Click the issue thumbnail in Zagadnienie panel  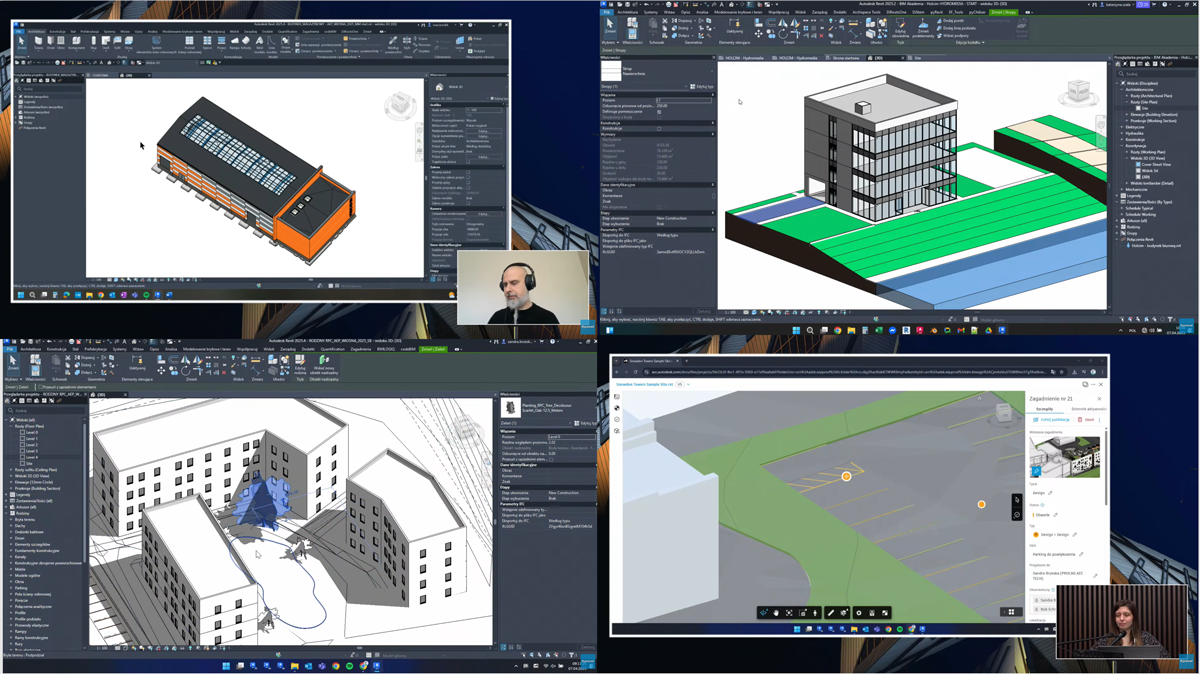1065,457
